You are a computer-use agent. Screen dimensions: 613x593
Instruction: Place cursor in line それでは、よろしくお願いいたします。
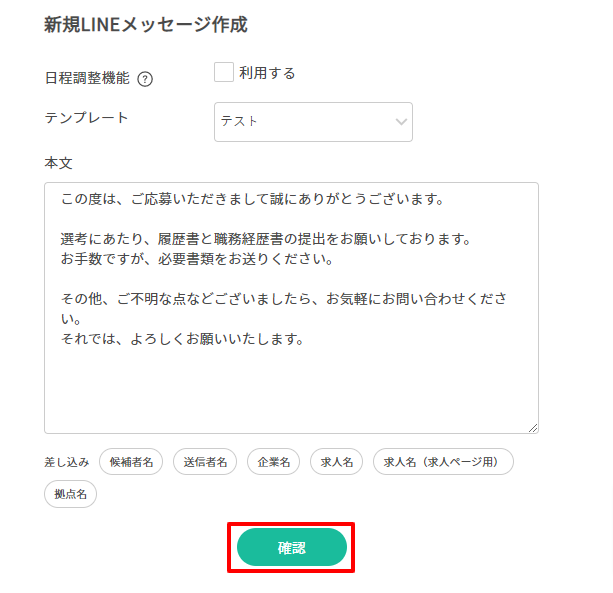pos(182,339)
